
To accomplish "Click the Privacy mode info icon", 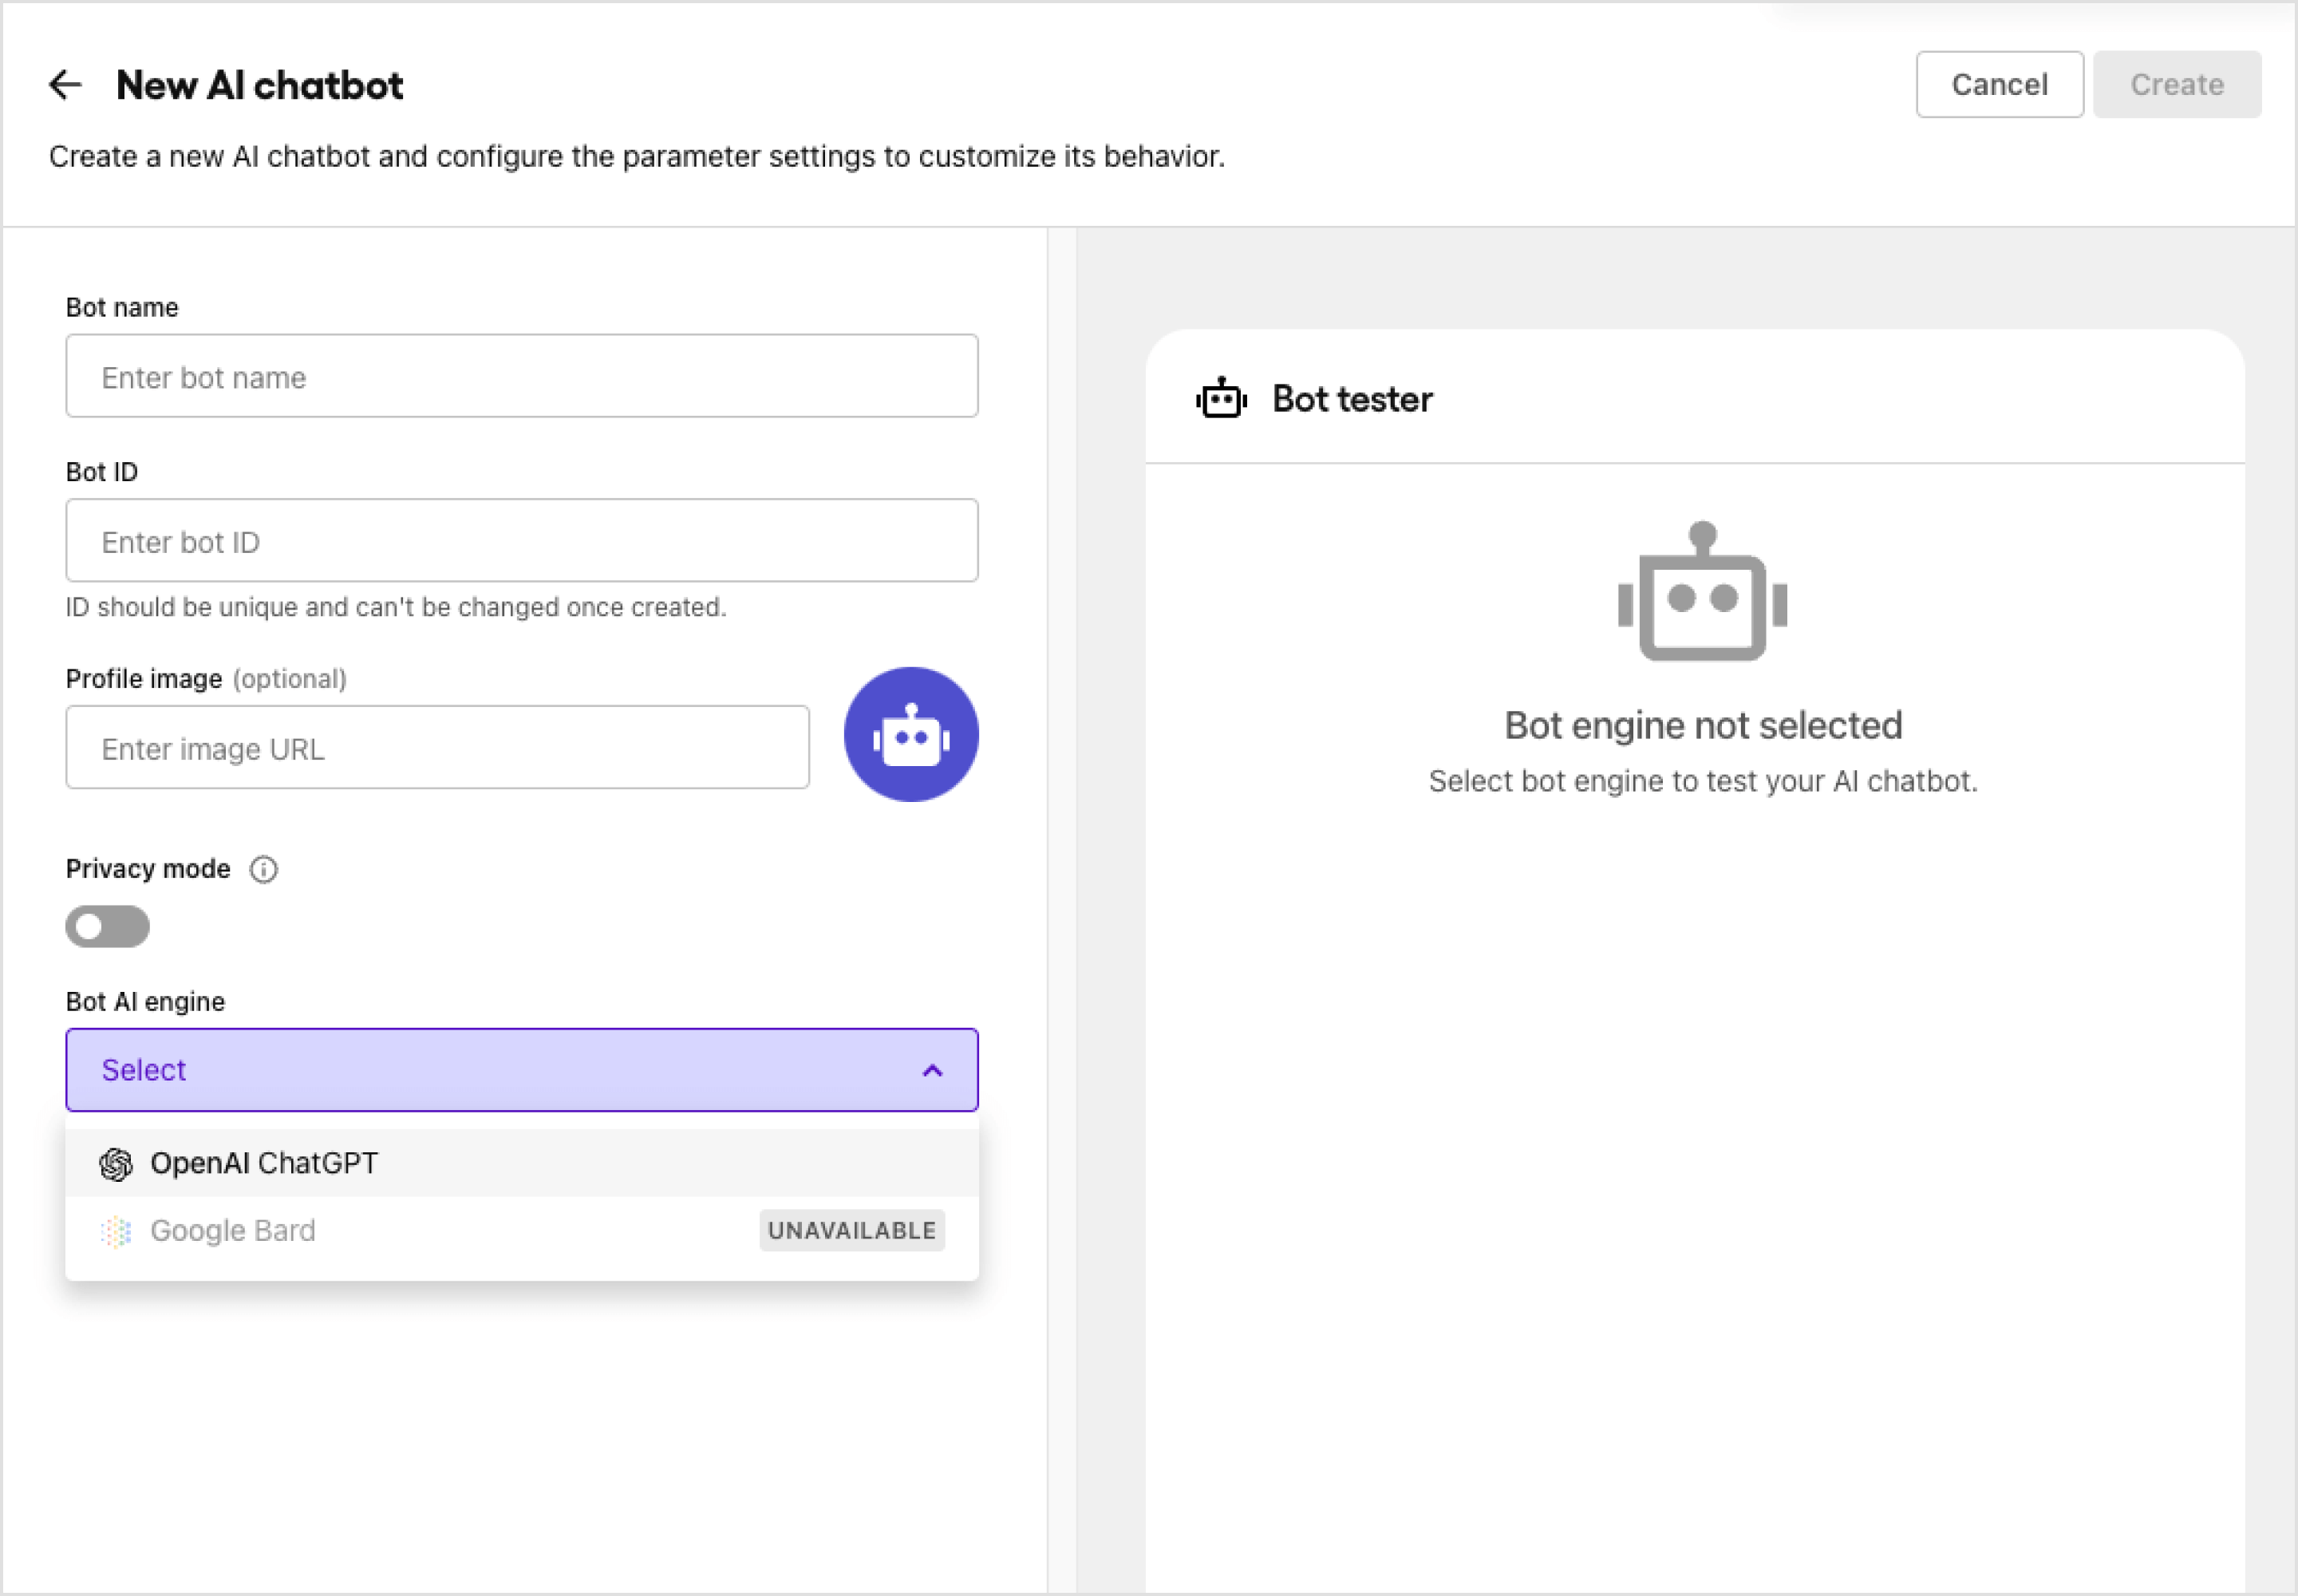I will (x=264, y=869).
